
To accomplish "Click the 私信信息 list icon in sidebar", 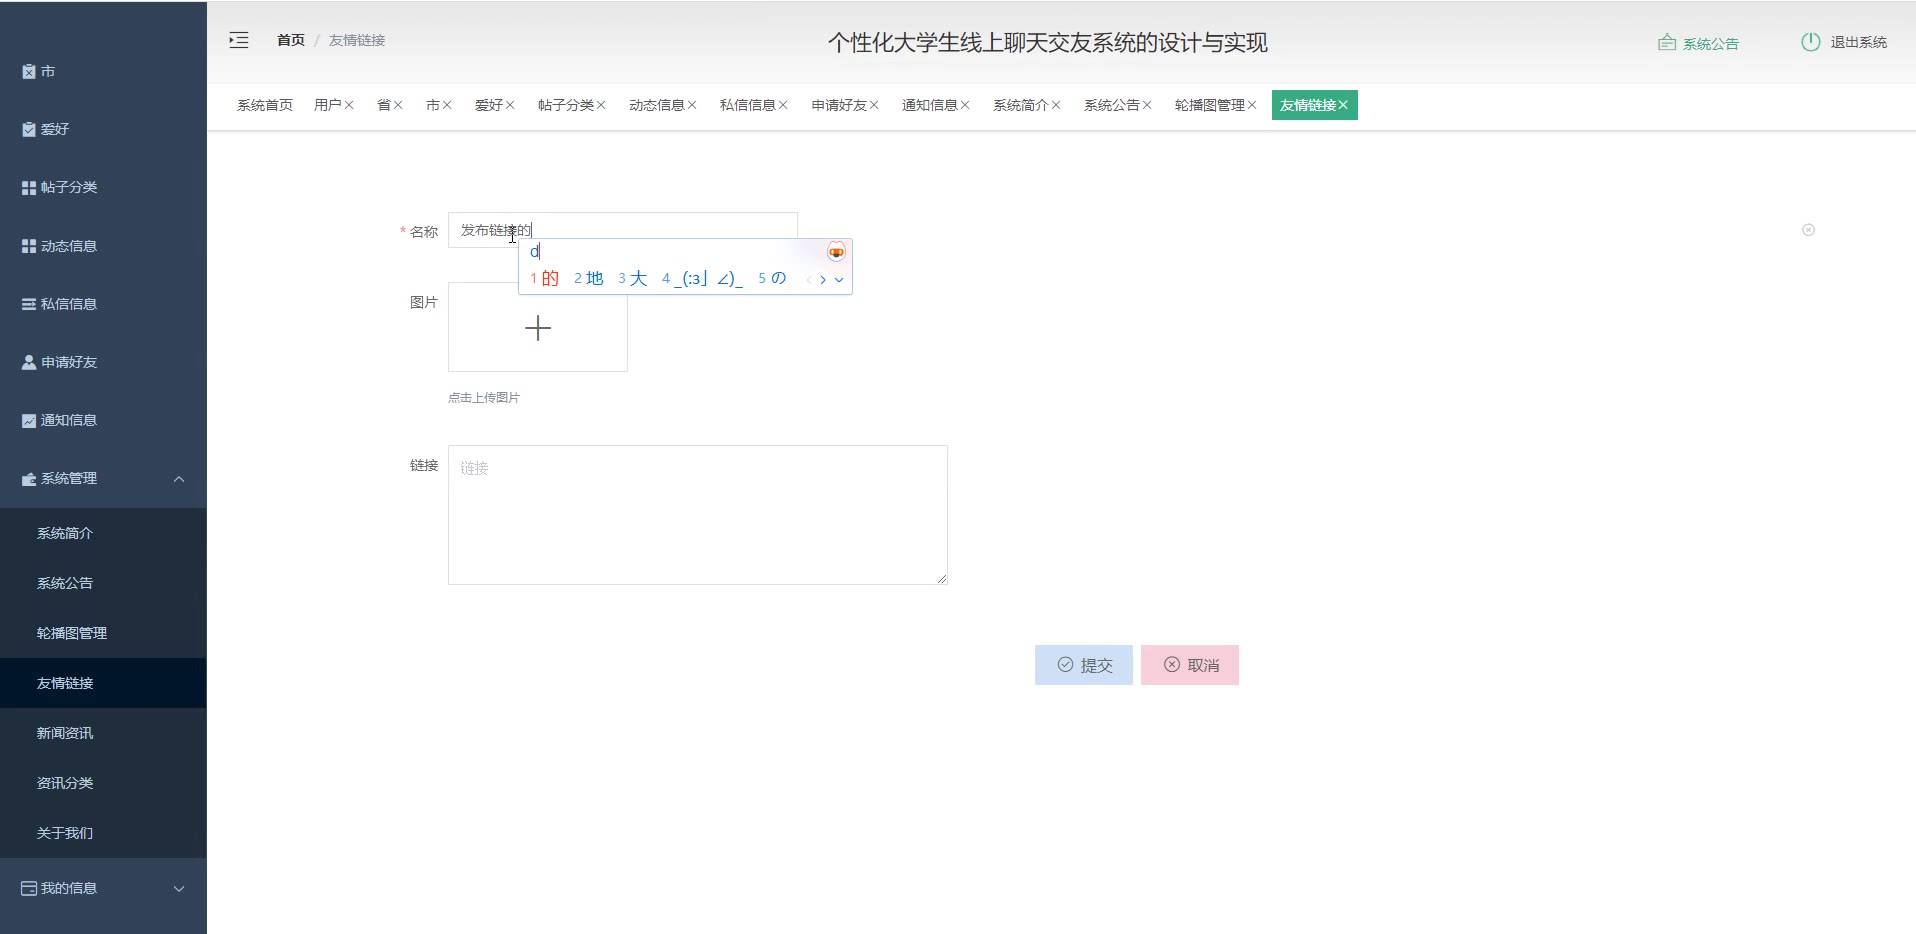I will [29, 304].
